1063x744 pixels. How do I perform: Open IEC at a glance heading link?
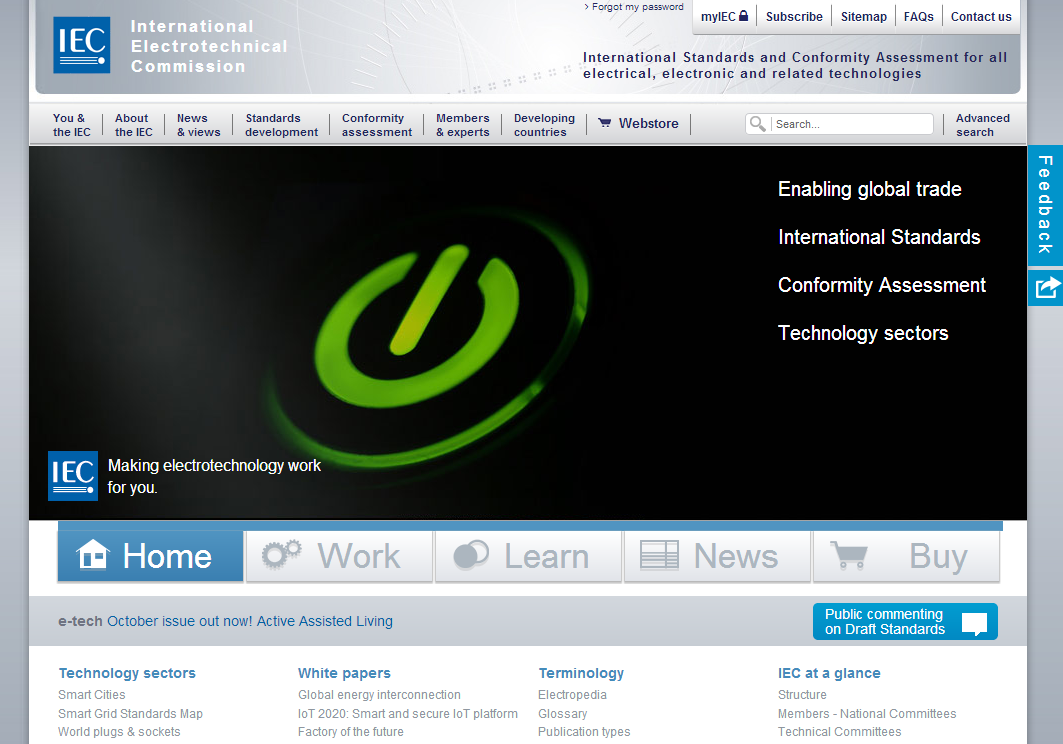click(829, 673)
